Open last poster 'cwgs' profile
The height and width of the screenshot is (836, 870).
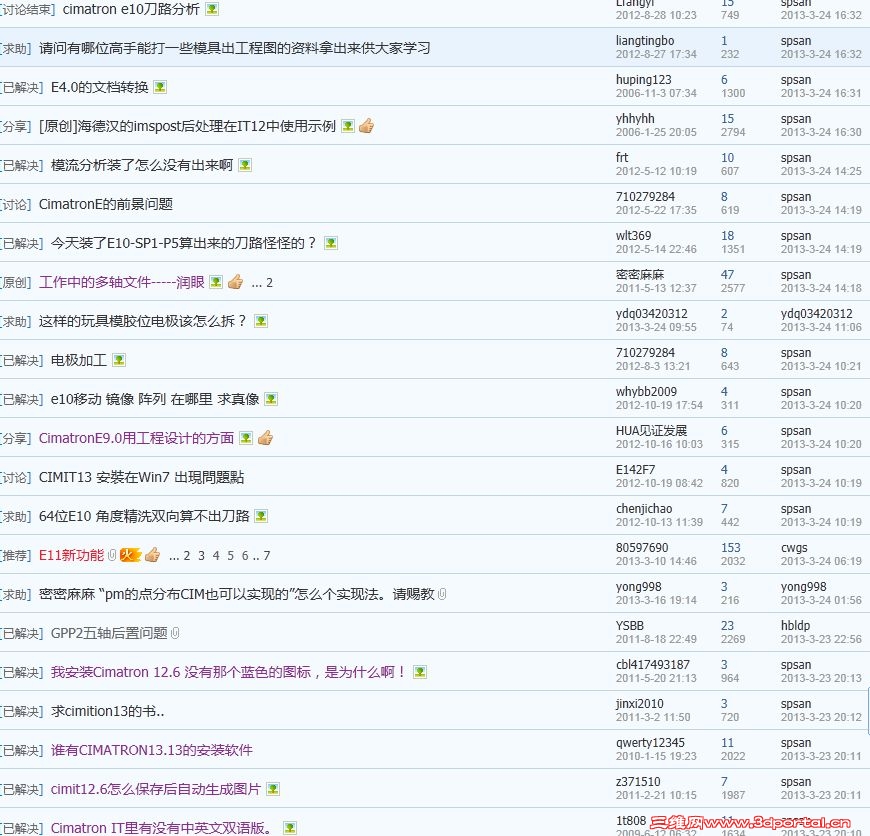[x=794, y=548]
